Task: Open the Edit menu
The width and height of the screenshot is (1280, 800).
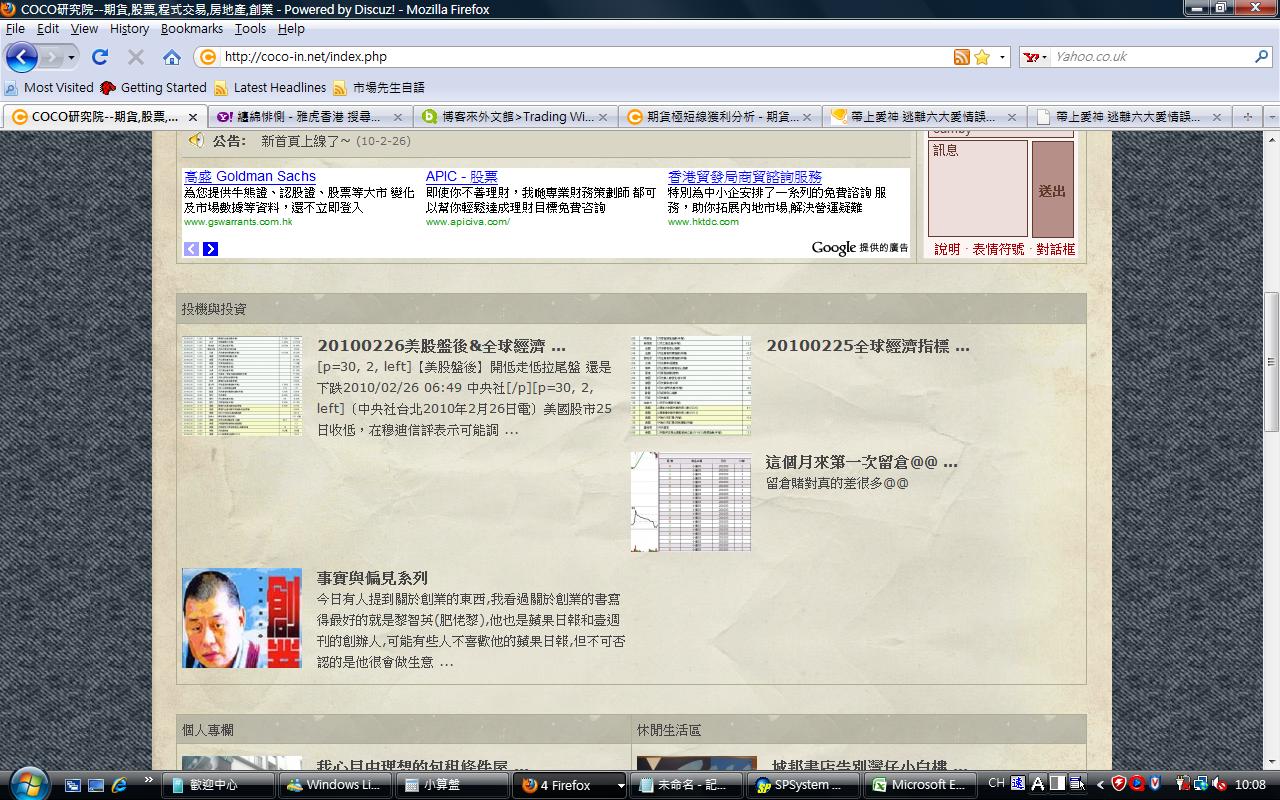Action: pos(48,29)
